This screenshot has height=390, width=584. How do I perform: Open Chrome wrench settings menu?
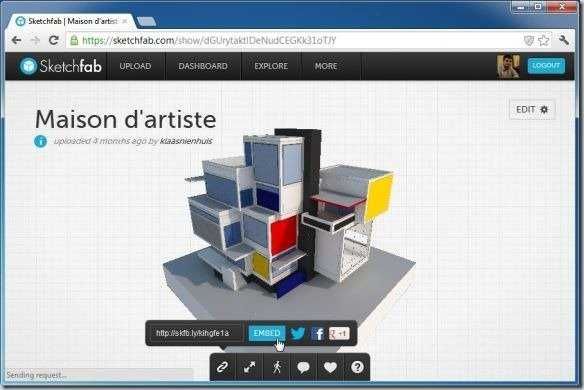coord(564,40)
